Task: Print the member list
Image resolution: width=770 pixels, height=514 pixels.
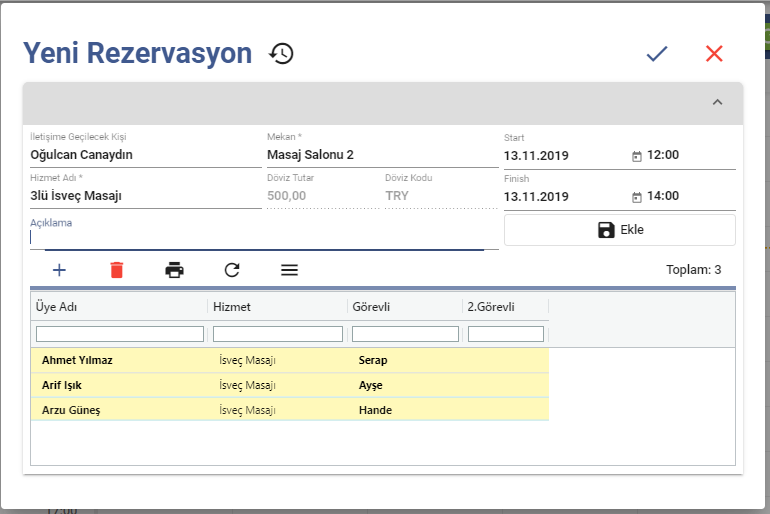Action: tap(174, 270)
